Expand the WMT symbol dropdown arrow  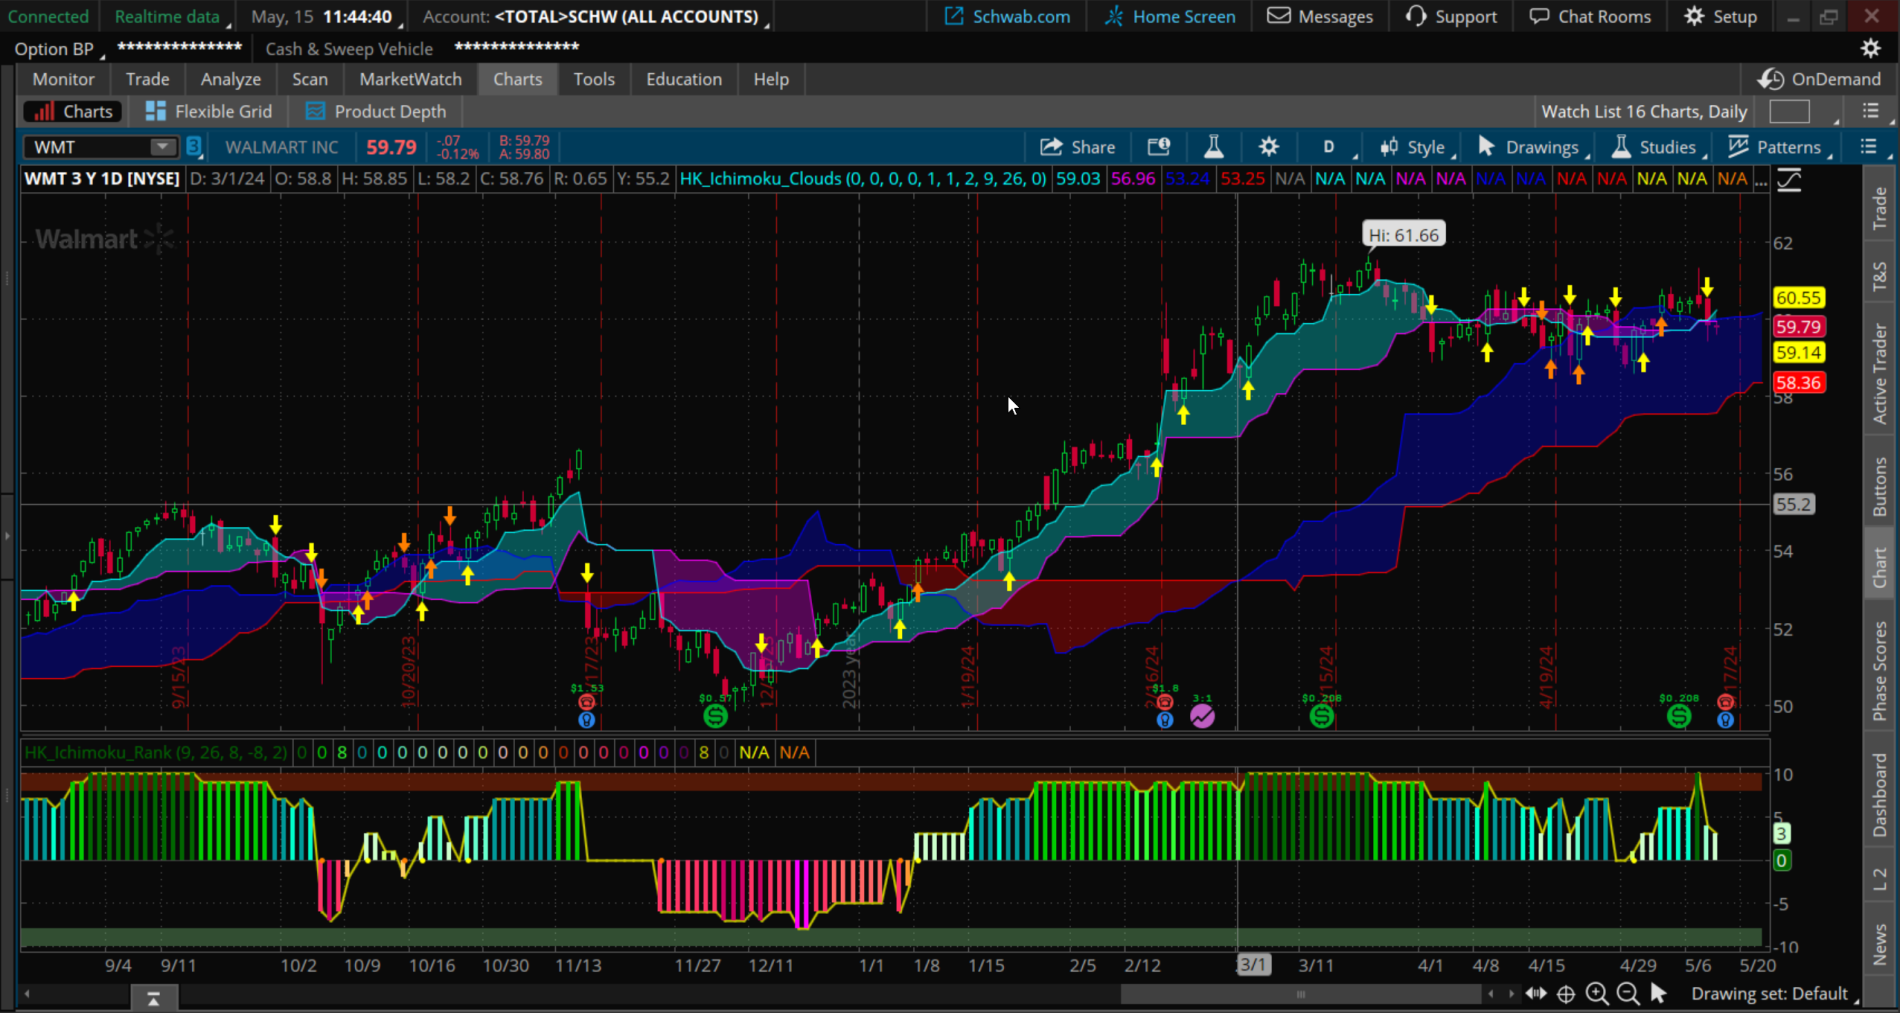point(161,147)
